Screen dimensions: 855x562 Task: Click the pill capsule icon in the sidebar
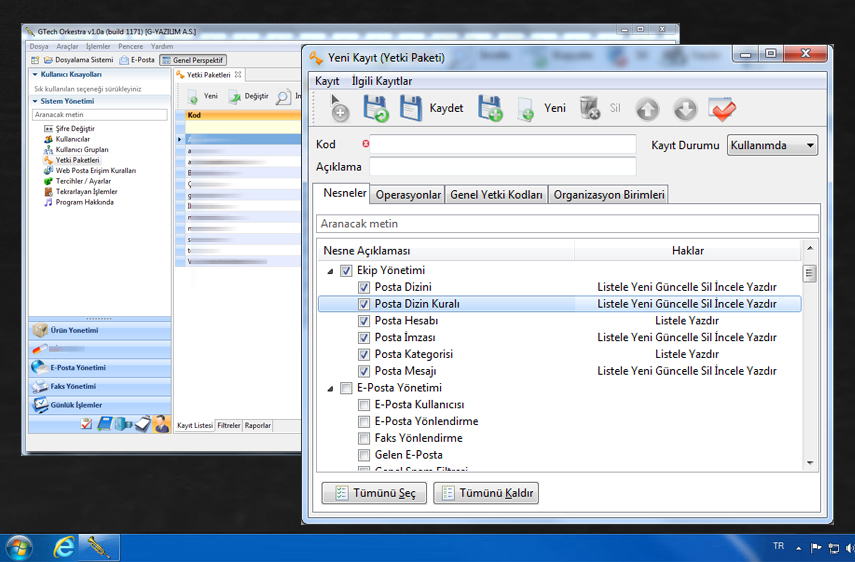pyautogui.click(x=40, y=349)
